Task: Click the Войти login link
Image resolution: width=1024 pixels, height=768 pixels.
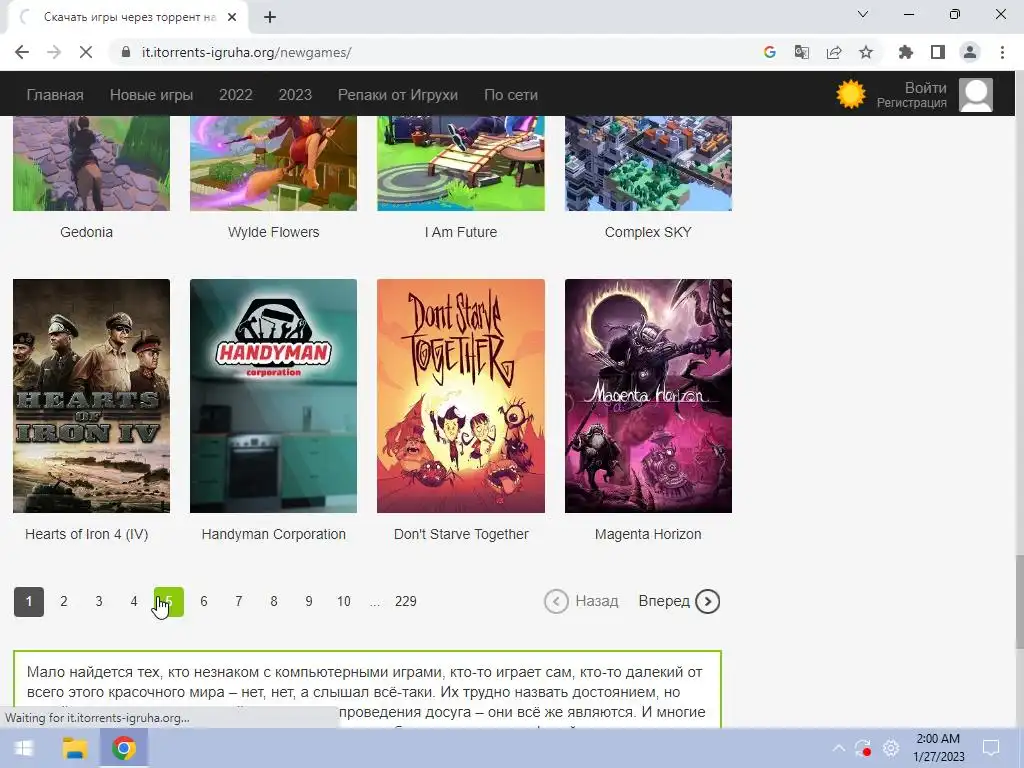Action: pos(925,88)
